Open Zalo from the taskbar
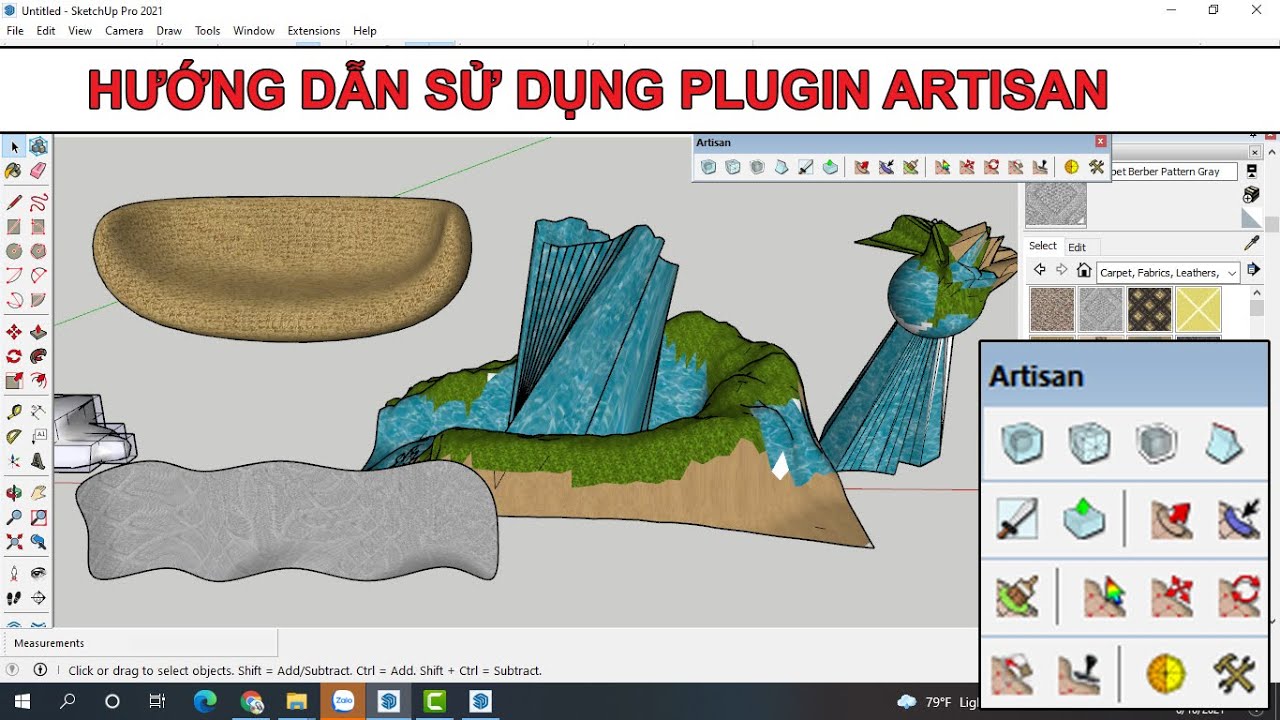1280x720 pixels. click(x=343, y=702)
